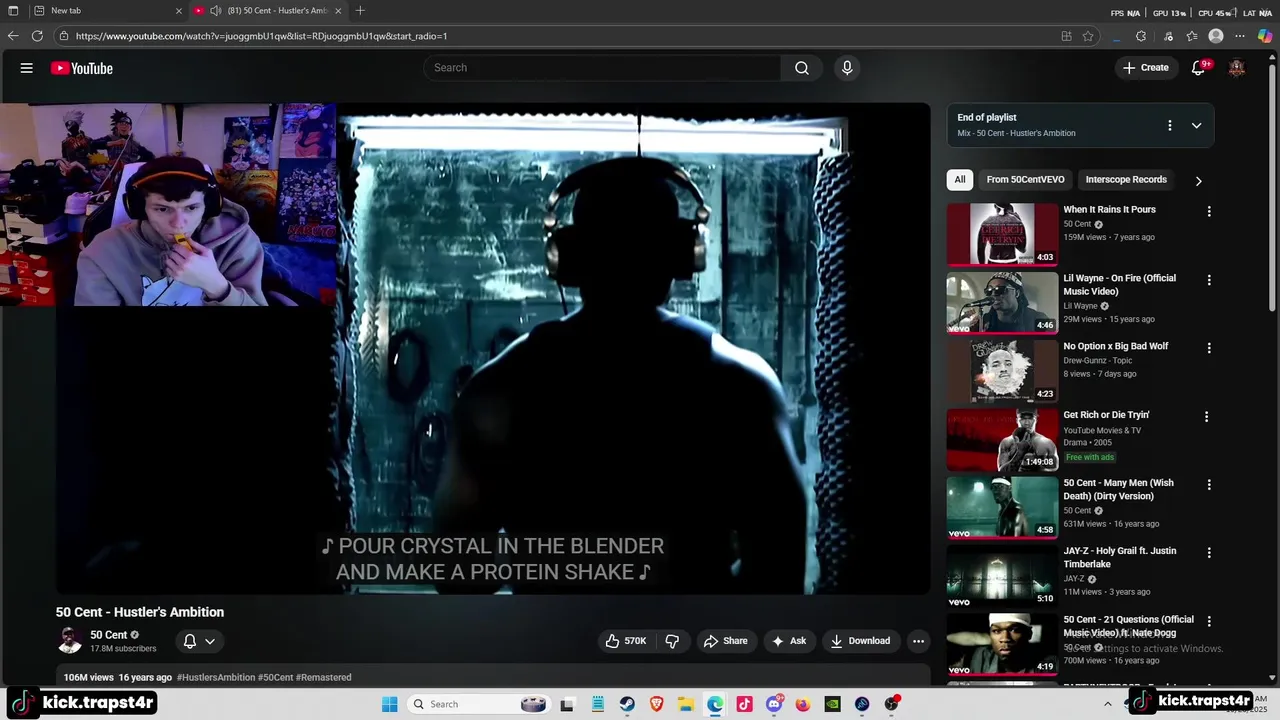This screenshot has height=720, width=1280.
Task: Open options for Lil Wayne On Fire
Action: pos(1209,280)
